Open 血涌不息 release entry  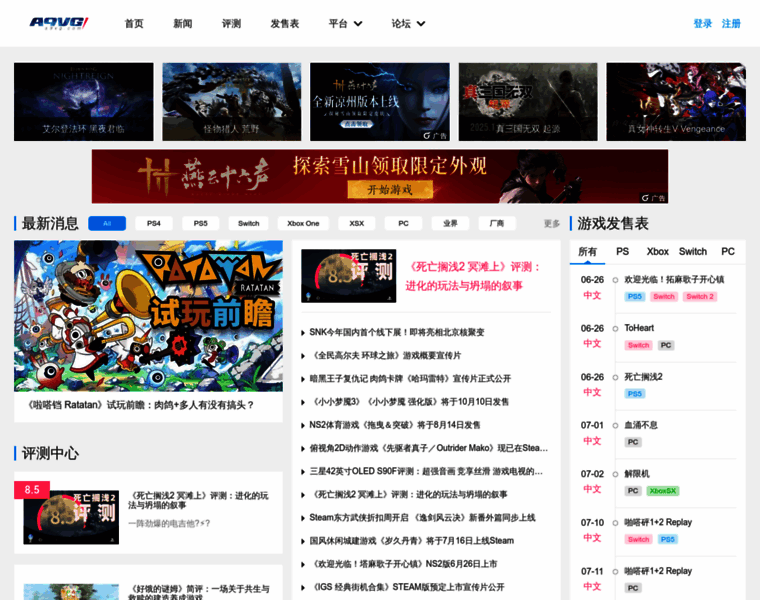[x=641, y=425]
